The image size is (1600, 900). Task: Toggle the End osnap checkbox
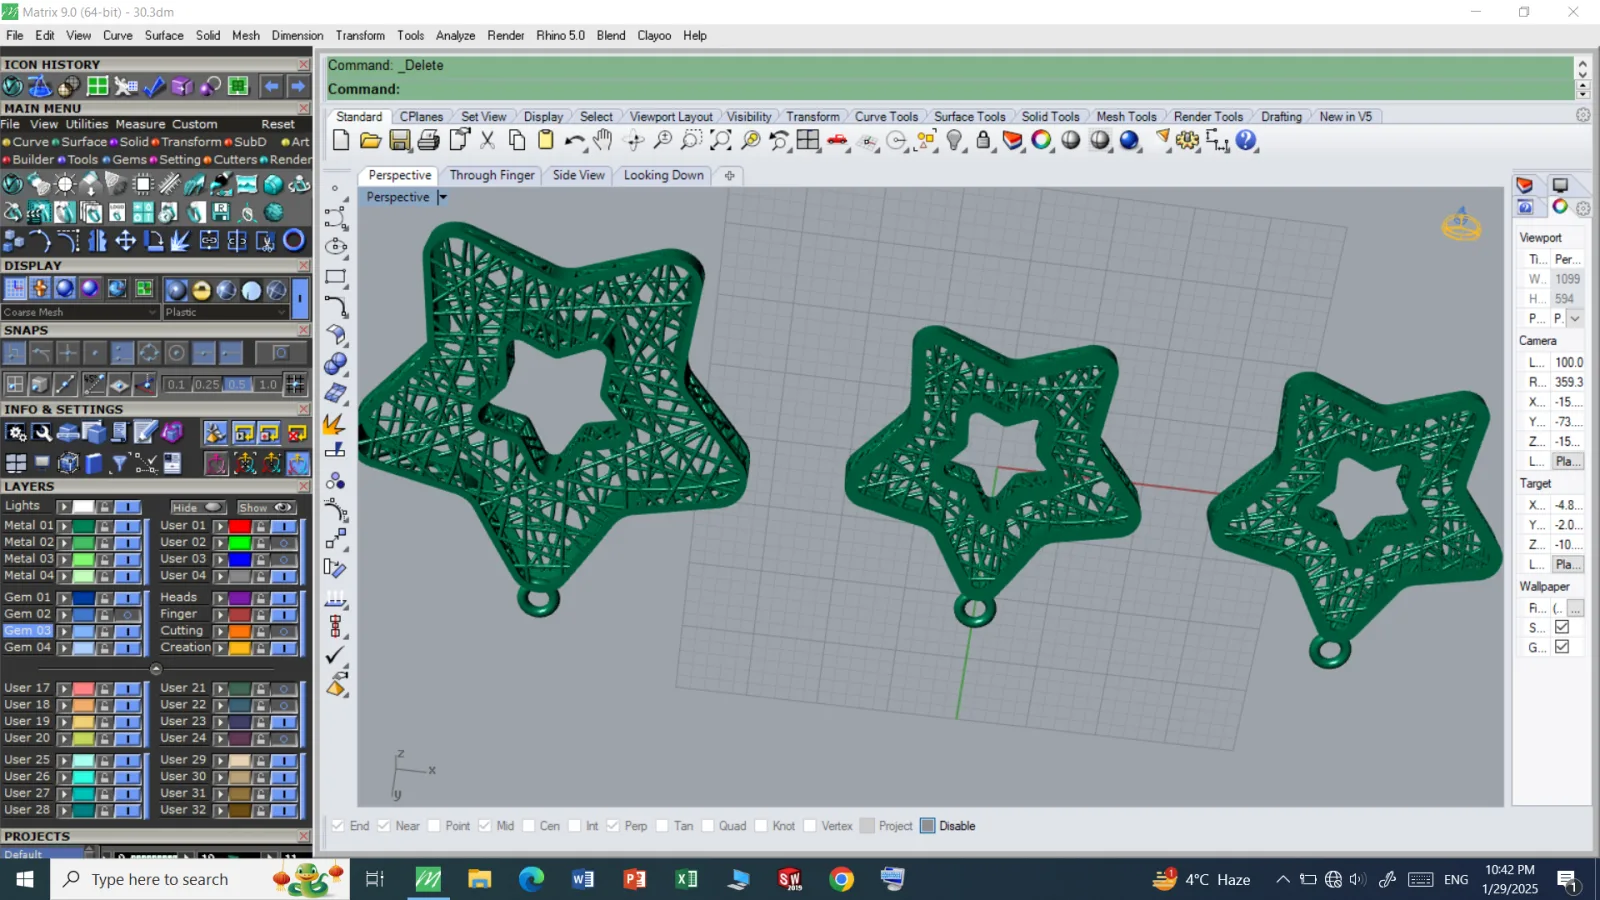coord(338,826)
